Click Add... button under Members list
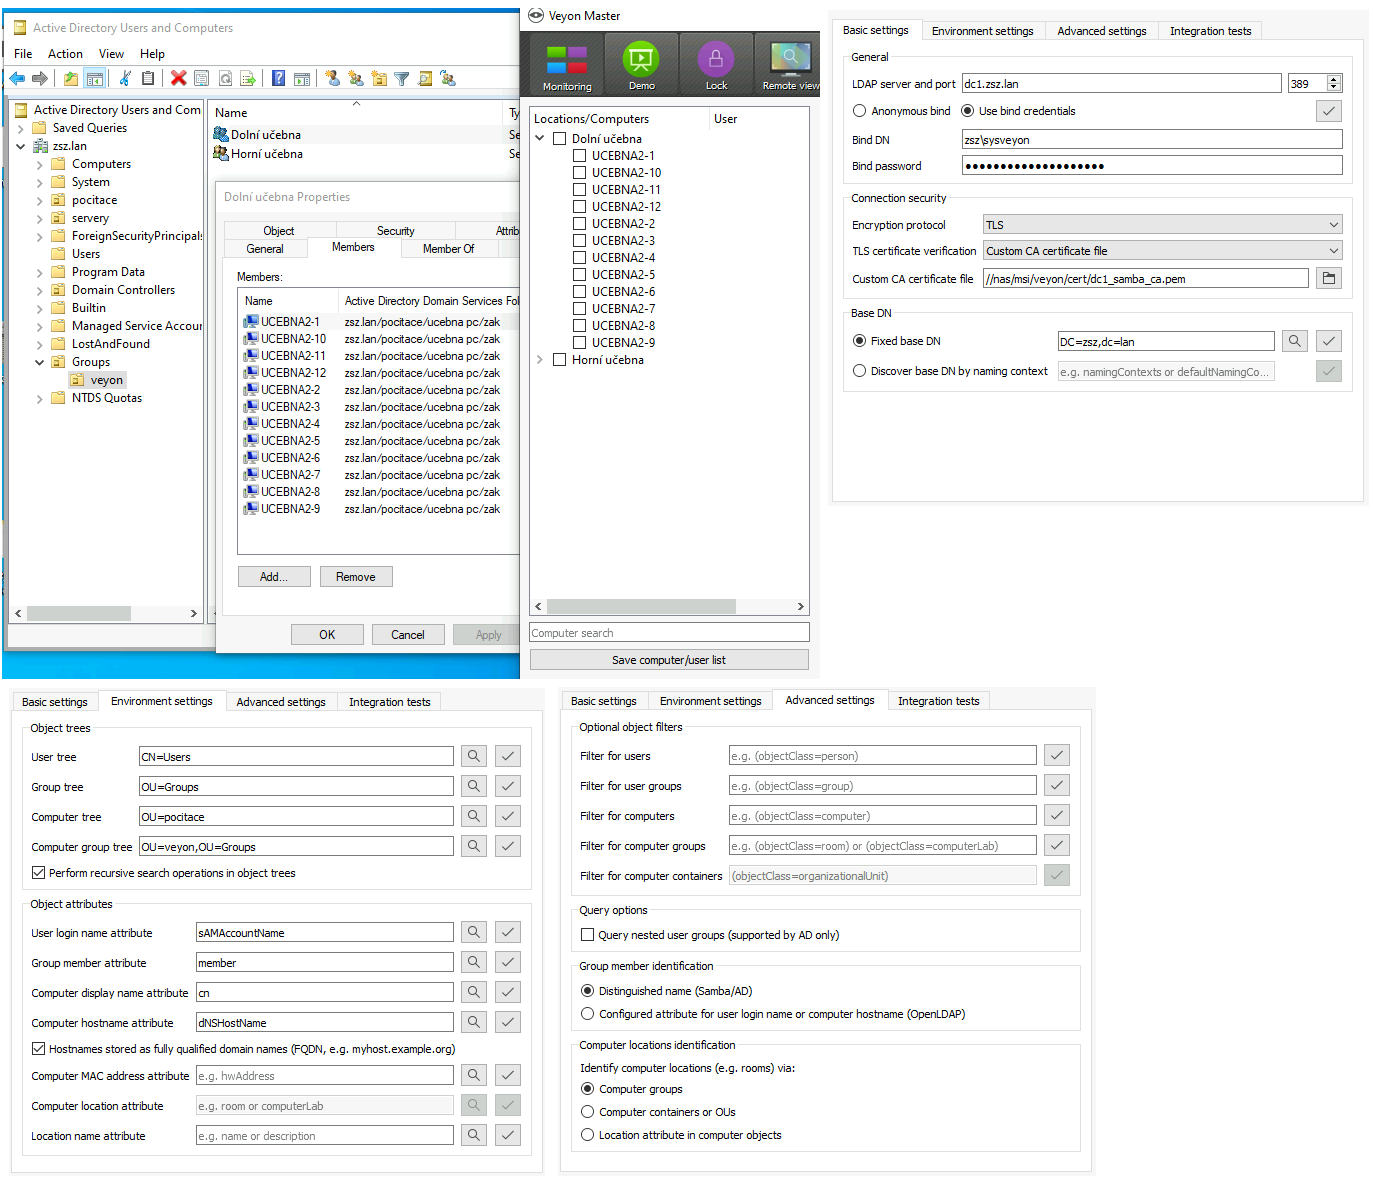The height and width of the screenshot is (1180, 1373). tap(274, 577)
